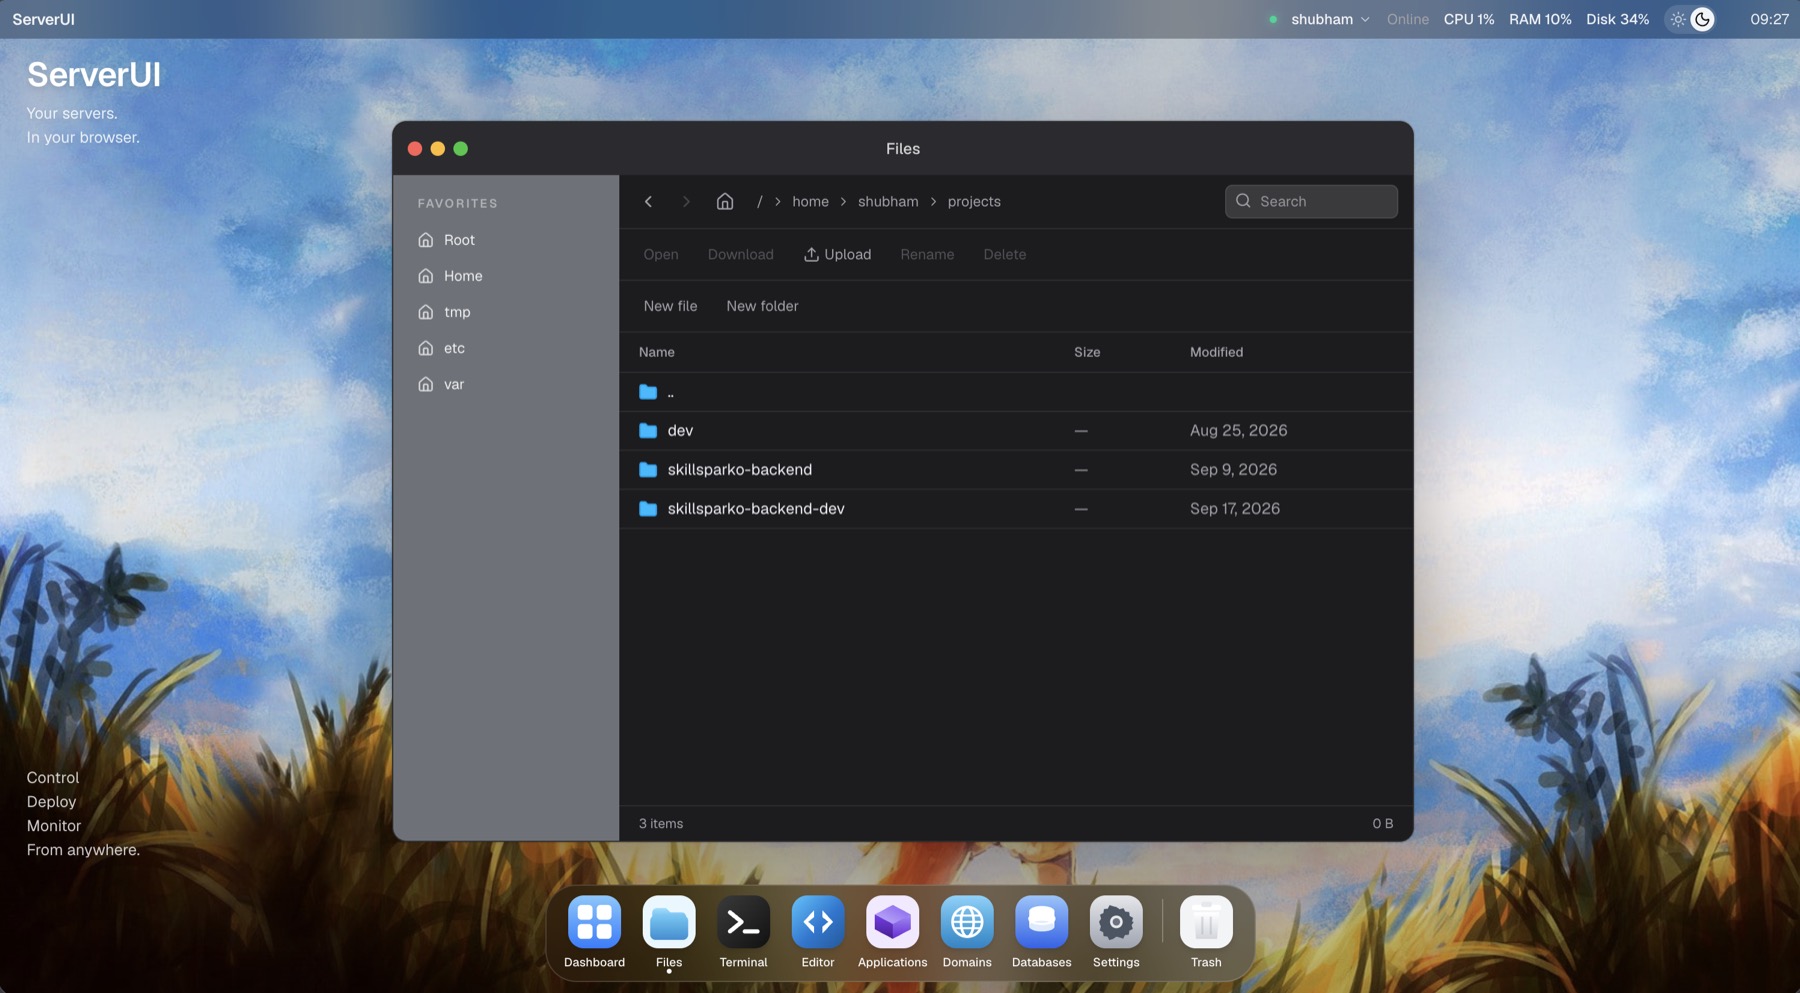Screen dimensions: 1800x993
Task: Click the New file button
Action: pos(670,306)
